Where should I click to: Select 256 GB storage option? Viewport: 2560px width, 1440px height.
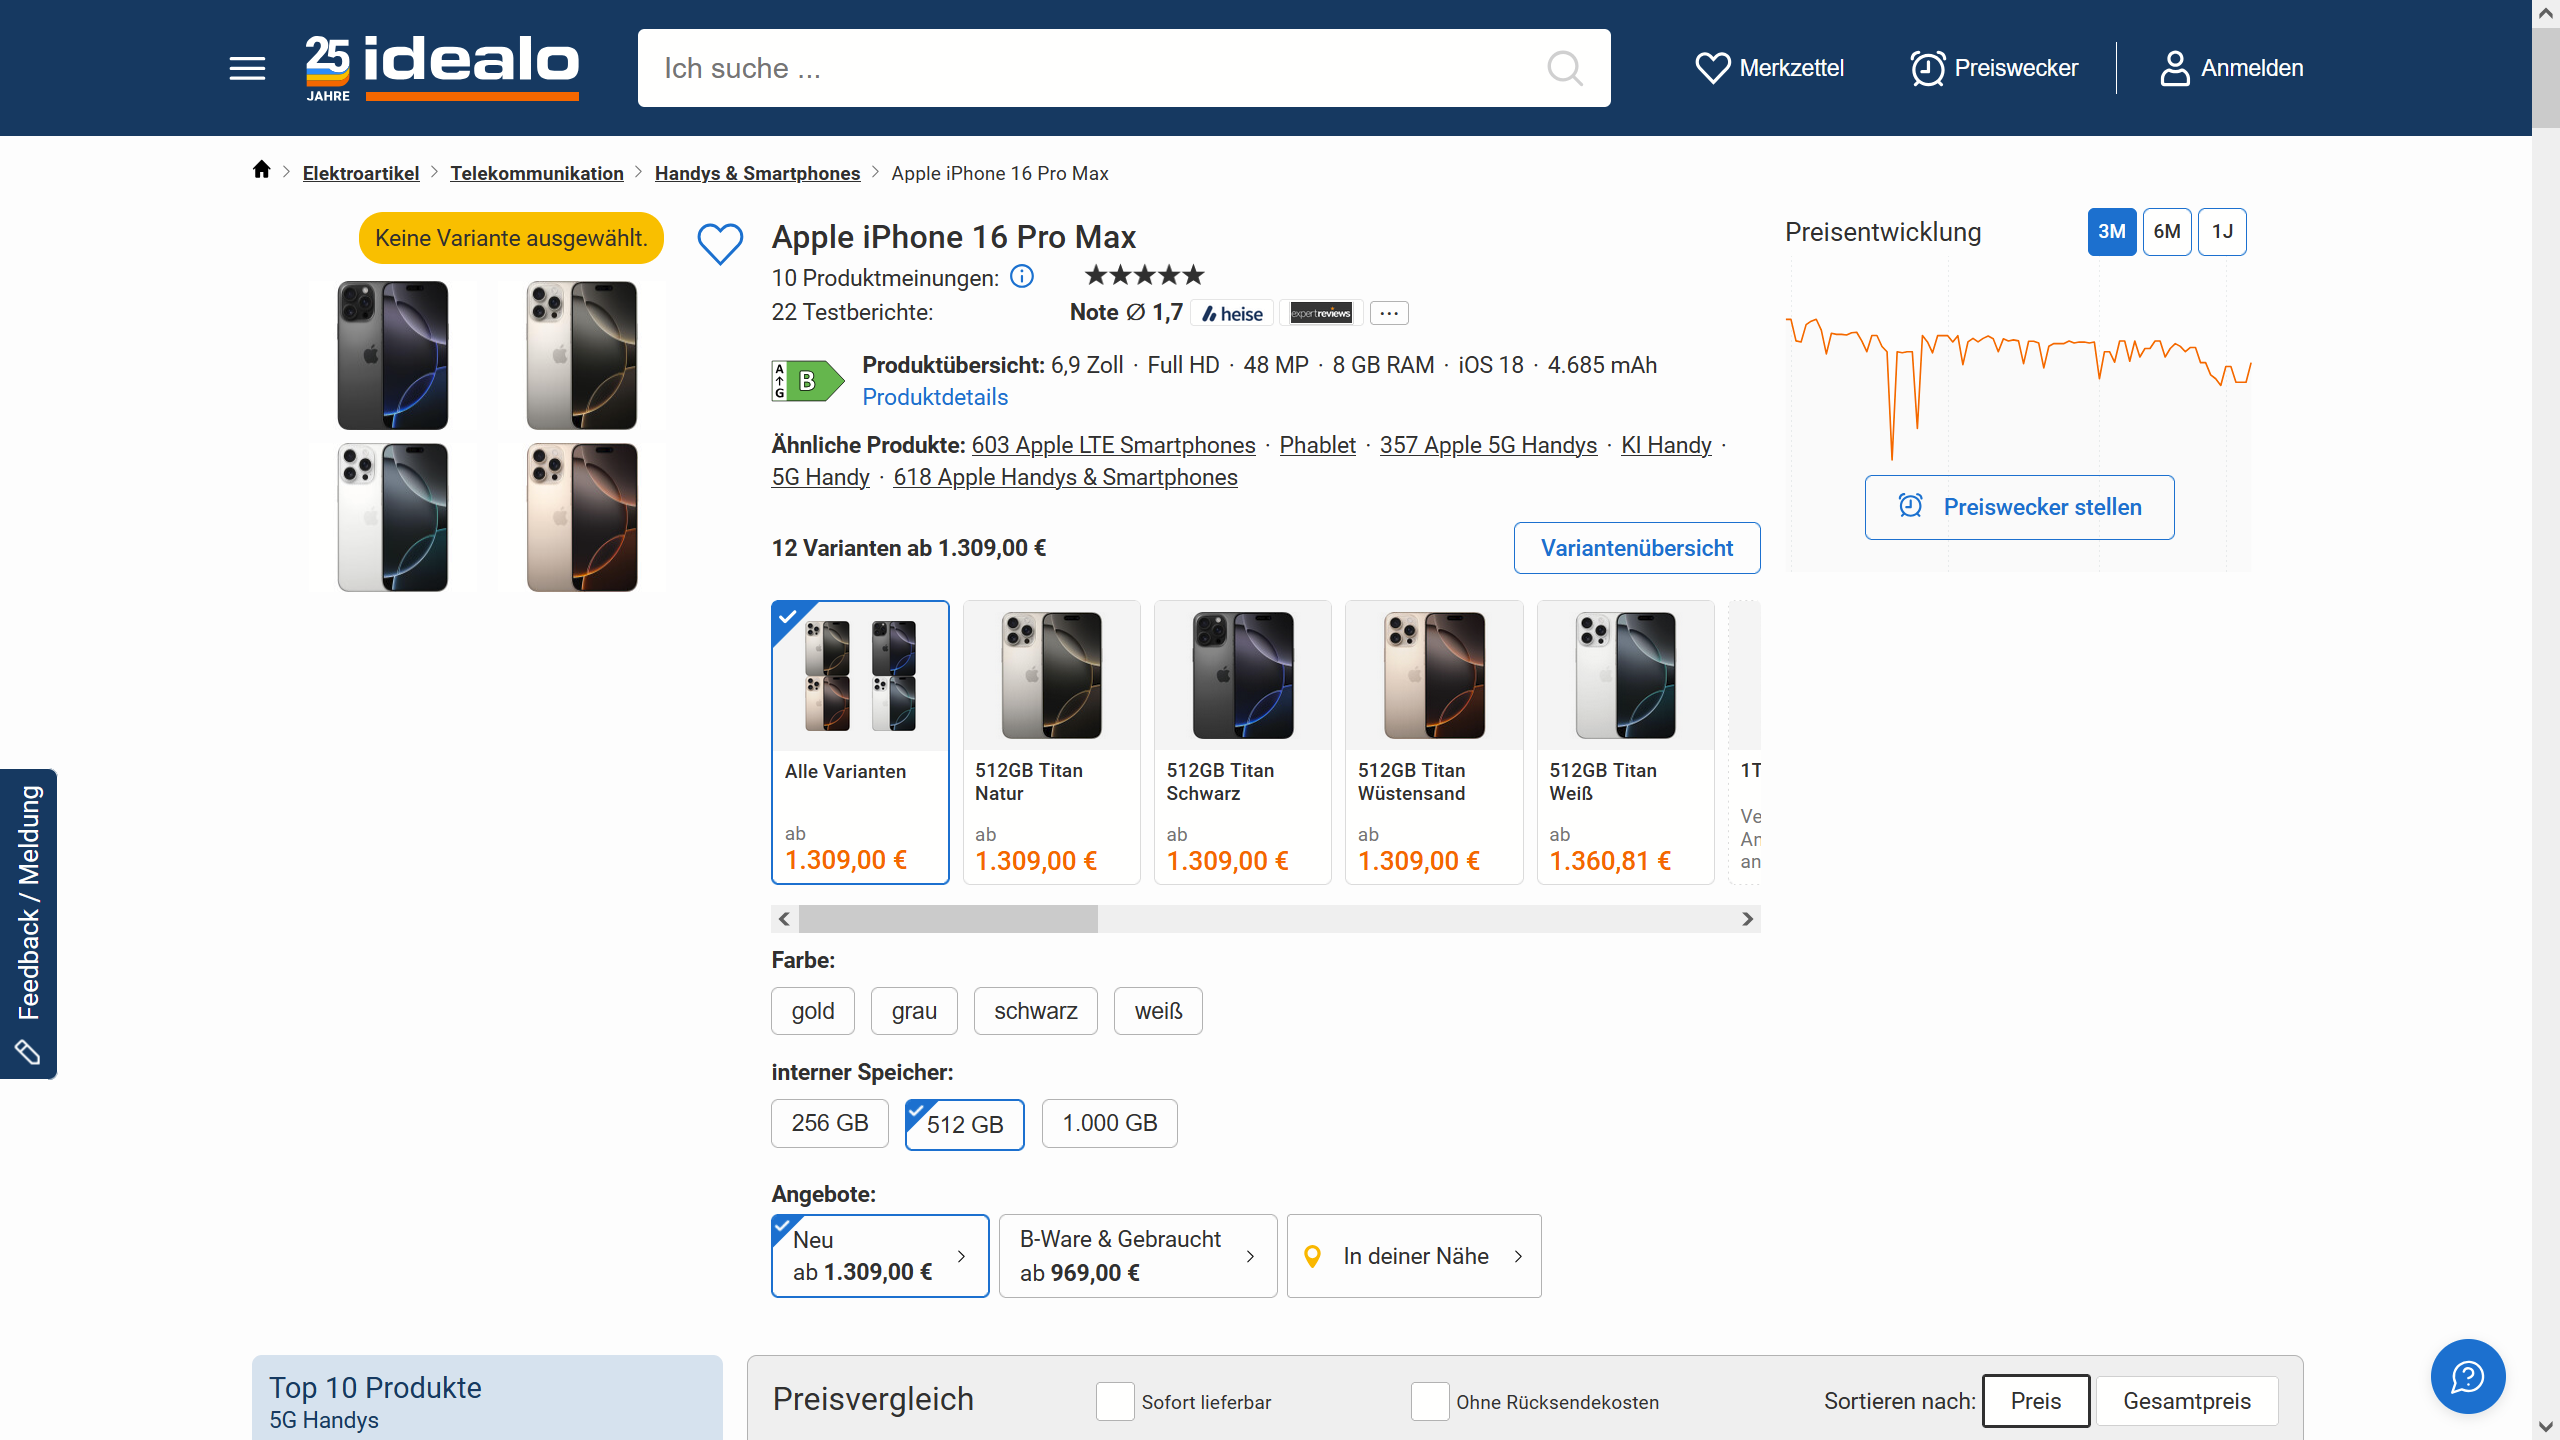click(x=830, y=1123)
